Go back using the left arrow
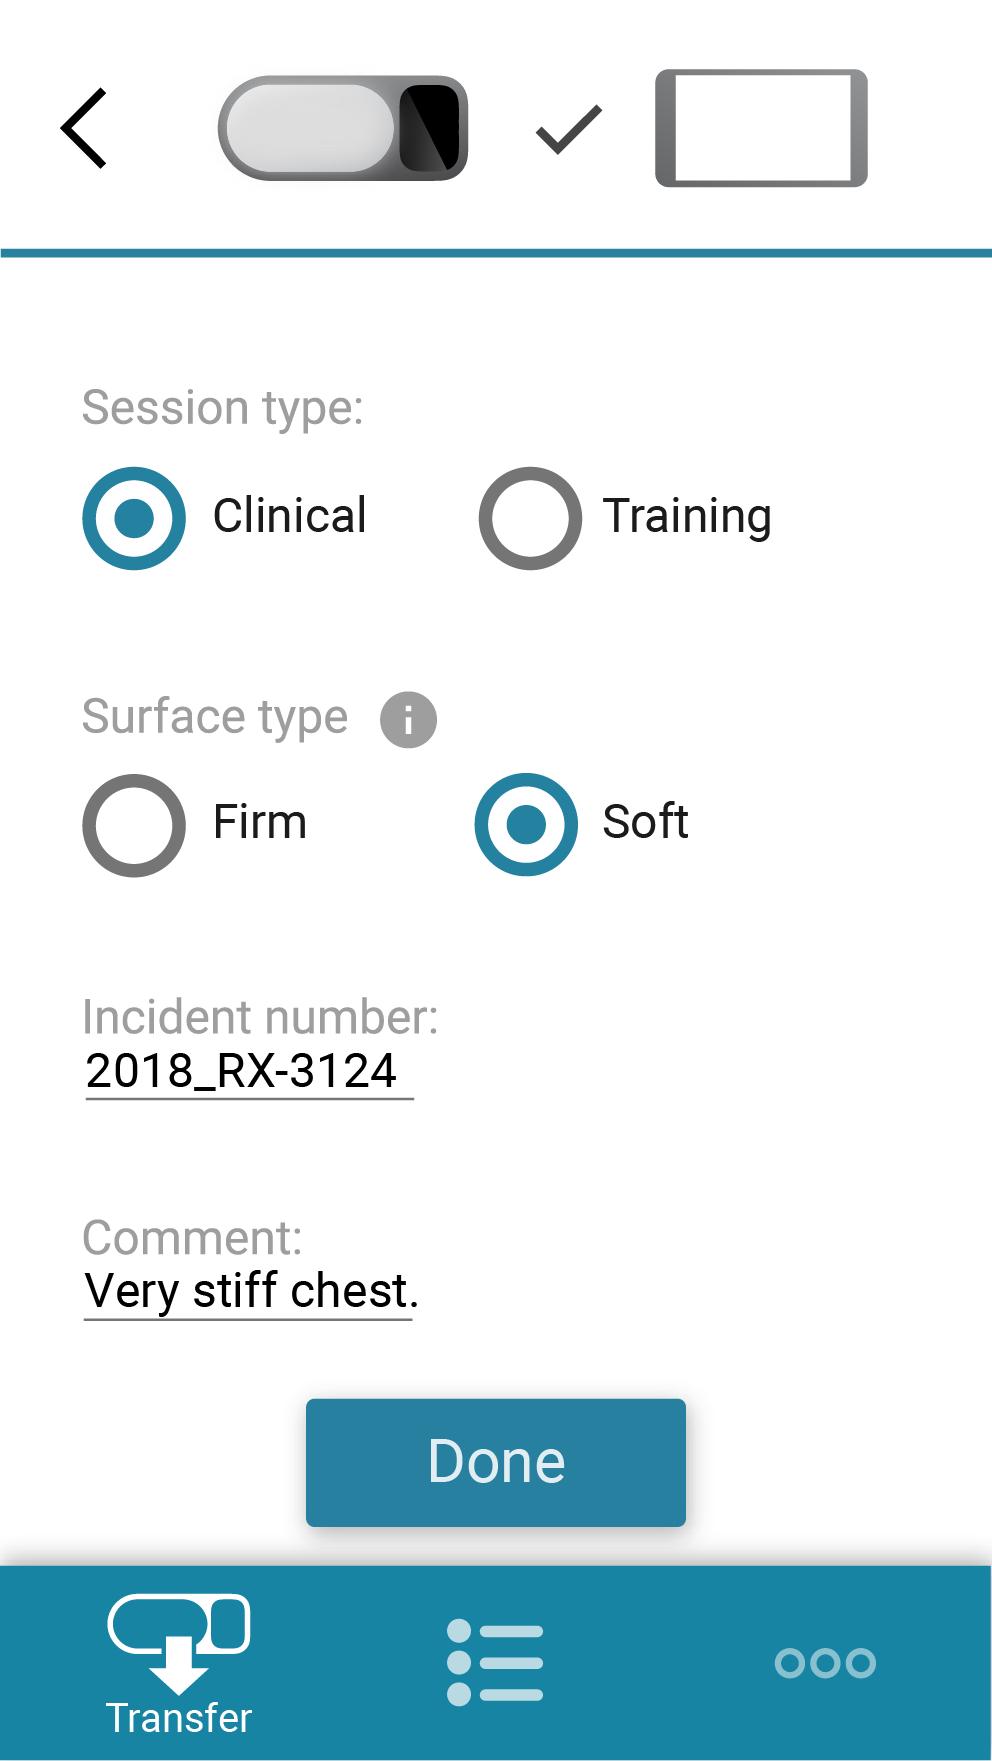This screenshot has width=992, height=1761. point(84,128)
